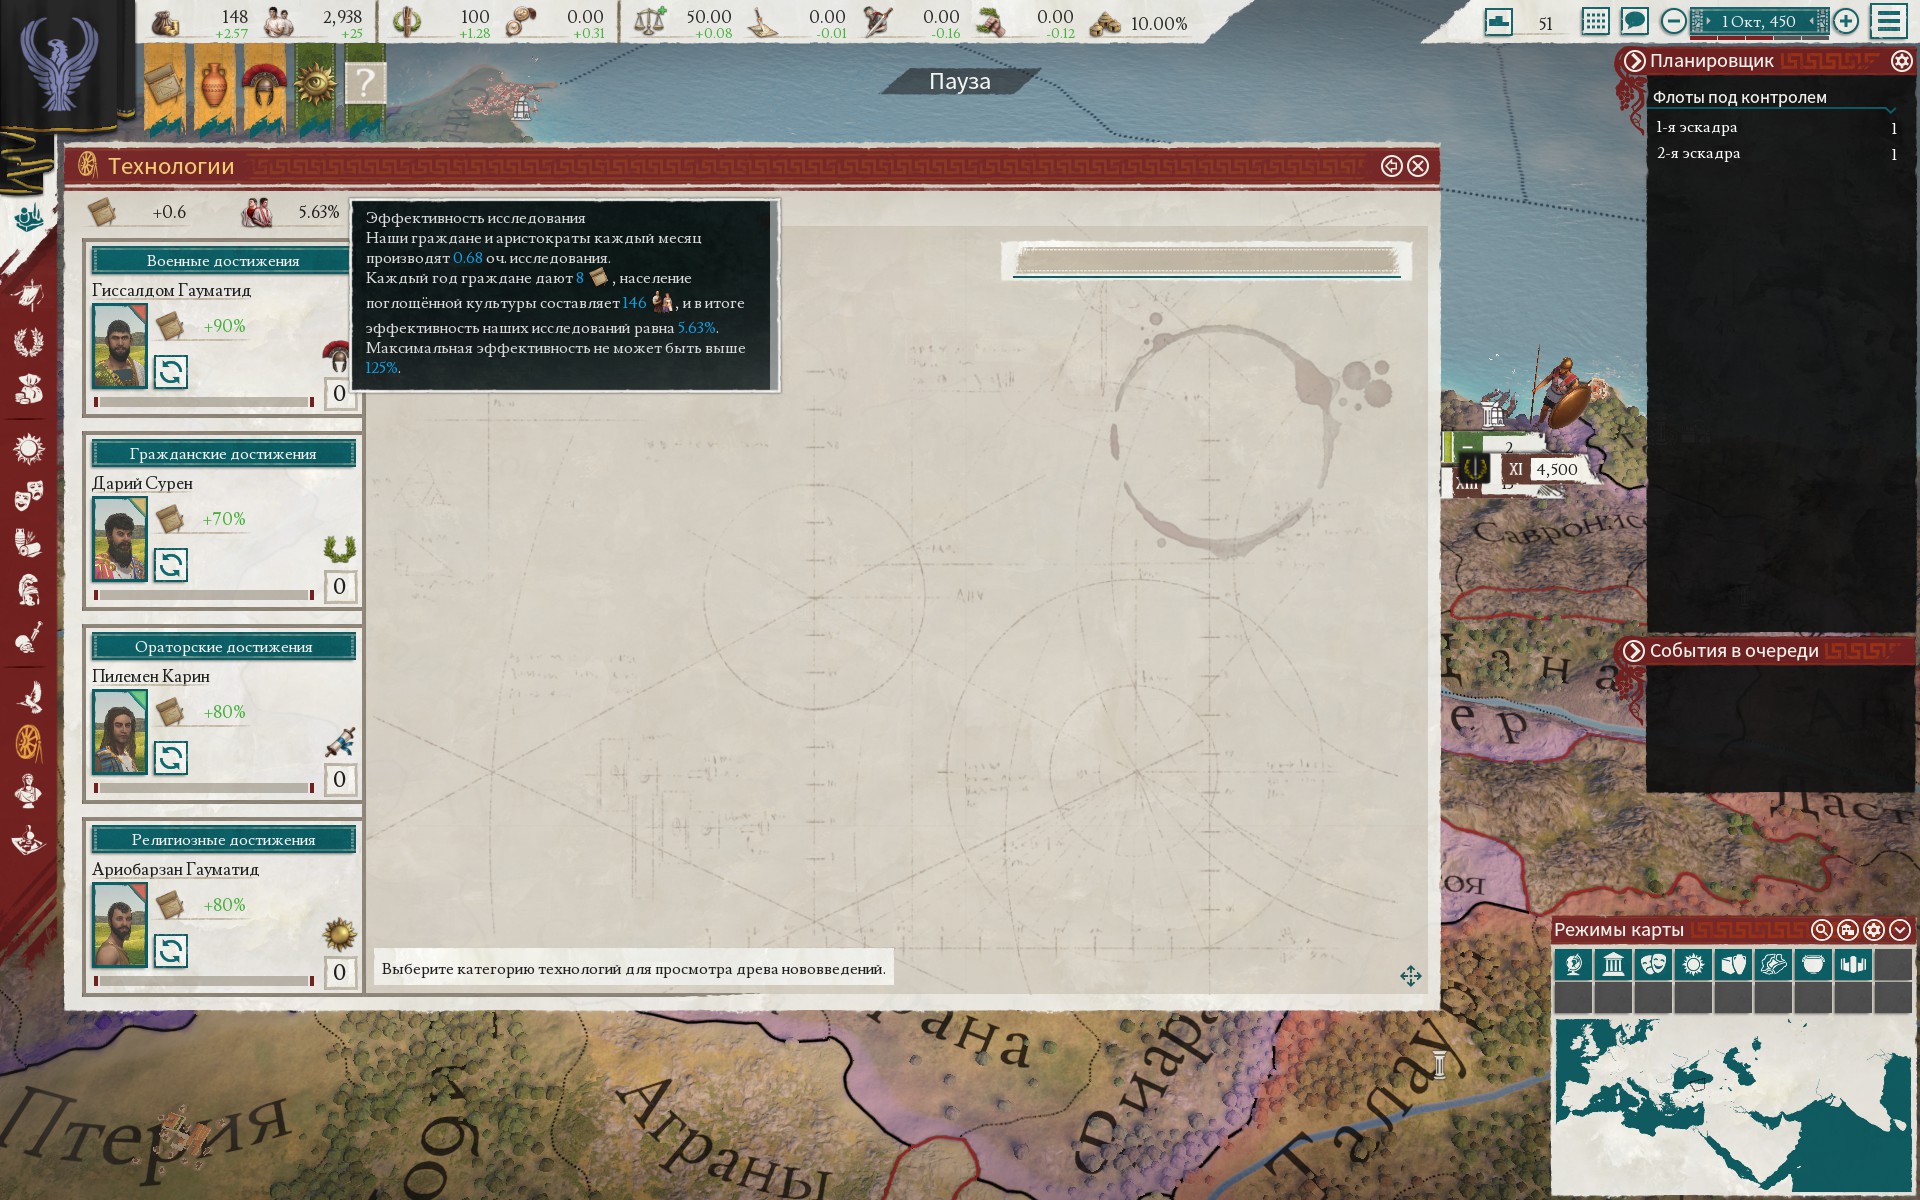Collapse the События в очереди panel
Viewport: 1920px width, 1200px height.
point(1634,651)
